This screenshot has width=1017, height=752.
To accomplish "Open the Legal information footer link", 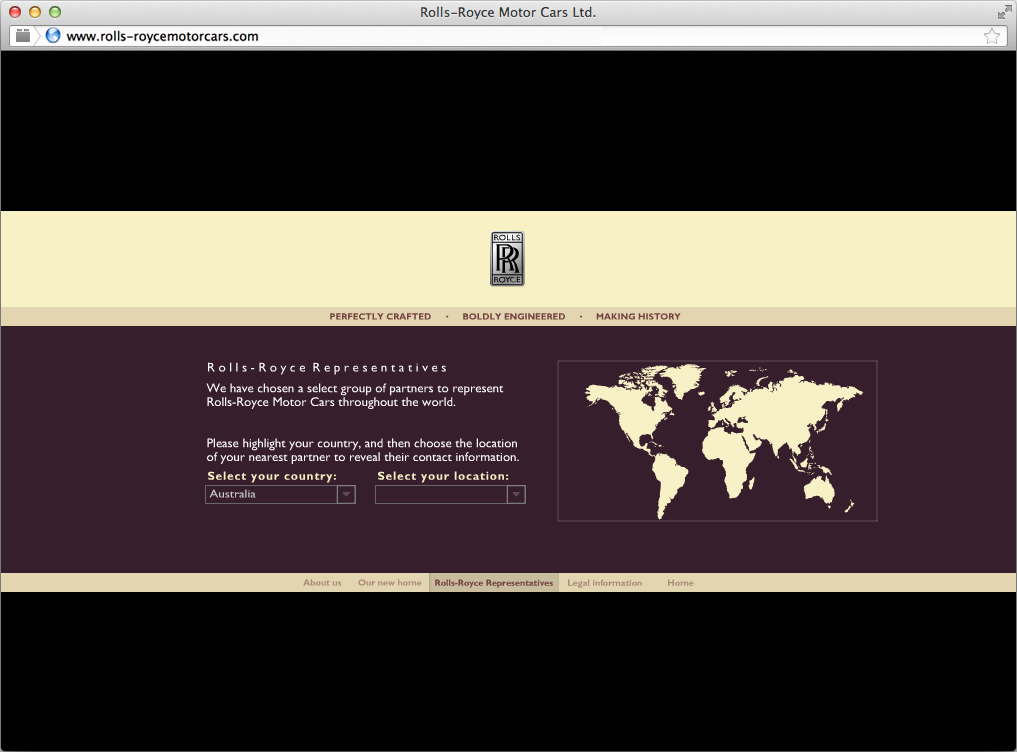I will [604, 583].
